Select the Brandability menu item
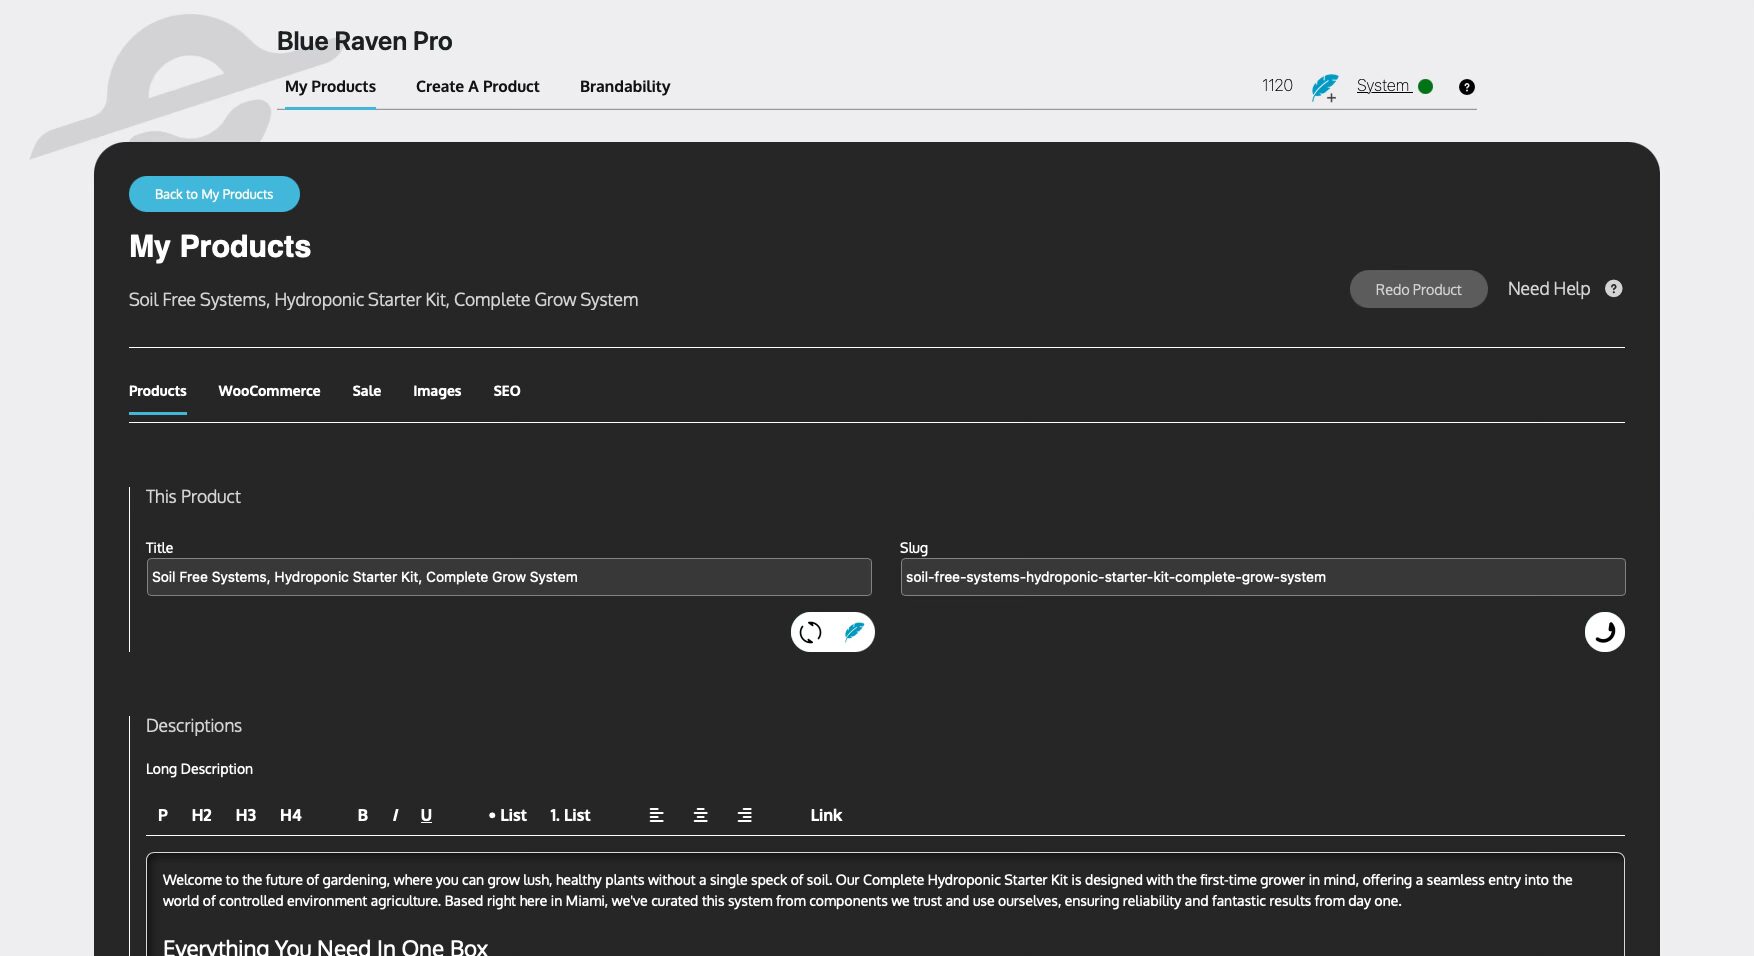Viewport: 1754px width, 956px height. pyautogui.click(x=624, y=86)
